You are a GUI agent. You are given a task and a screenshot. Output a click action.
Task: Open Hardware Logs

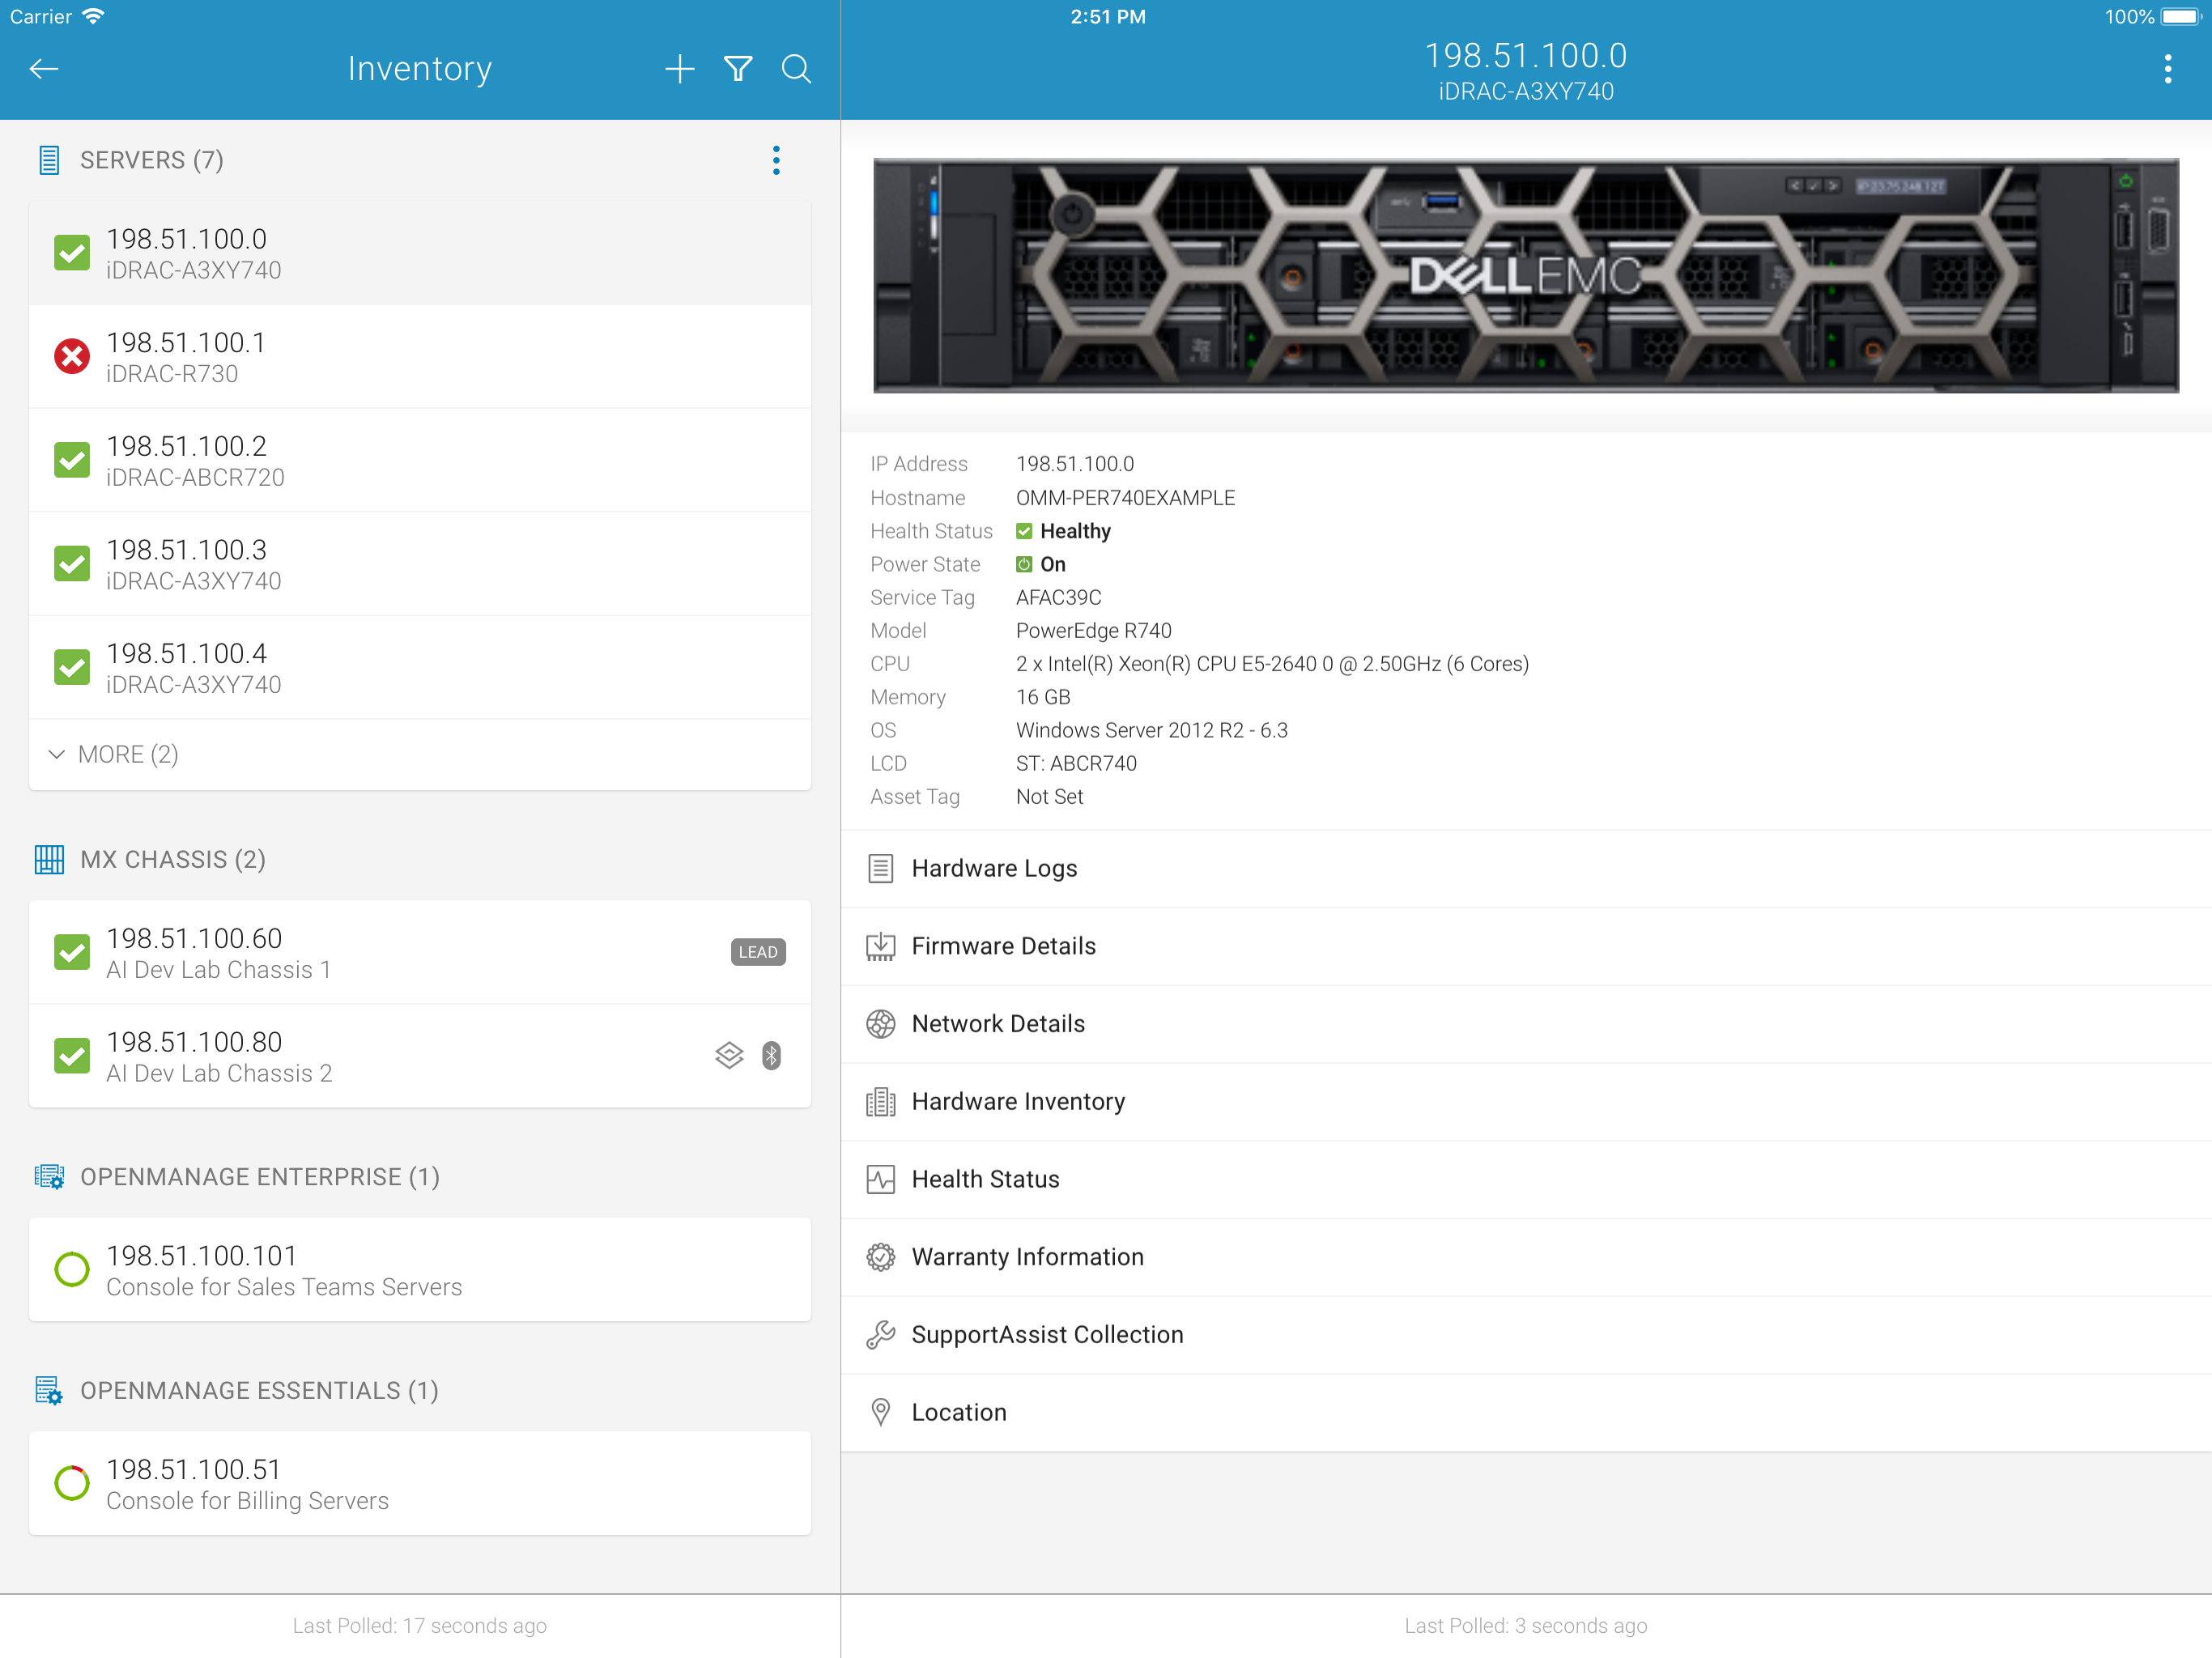[x=994, y=869]
